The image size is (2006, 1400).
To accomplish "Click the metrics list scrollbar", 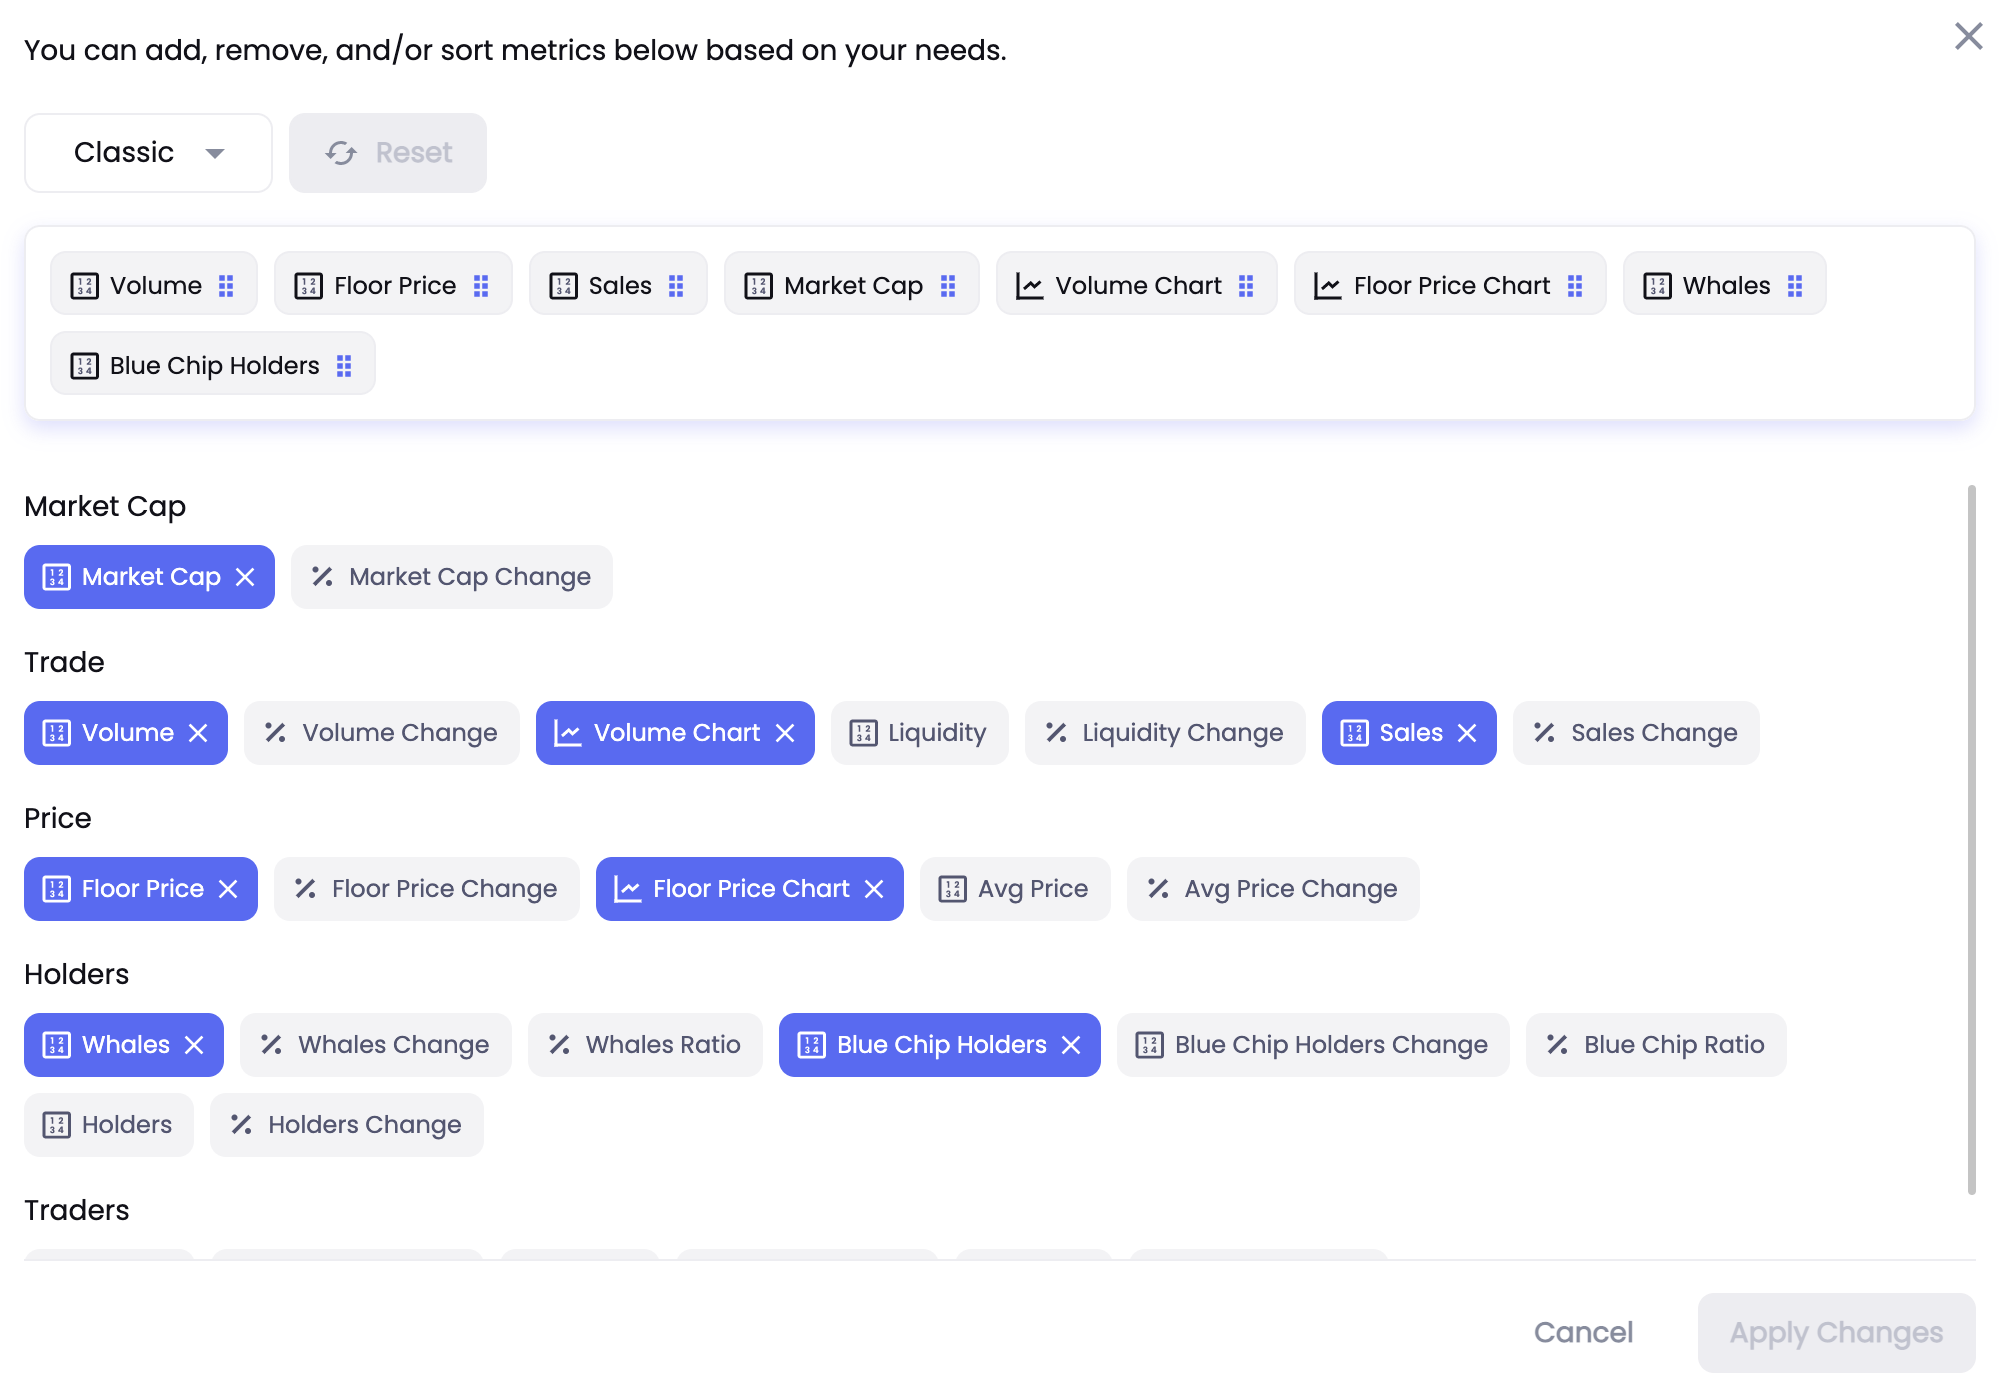I will (x=1971, y=840).
